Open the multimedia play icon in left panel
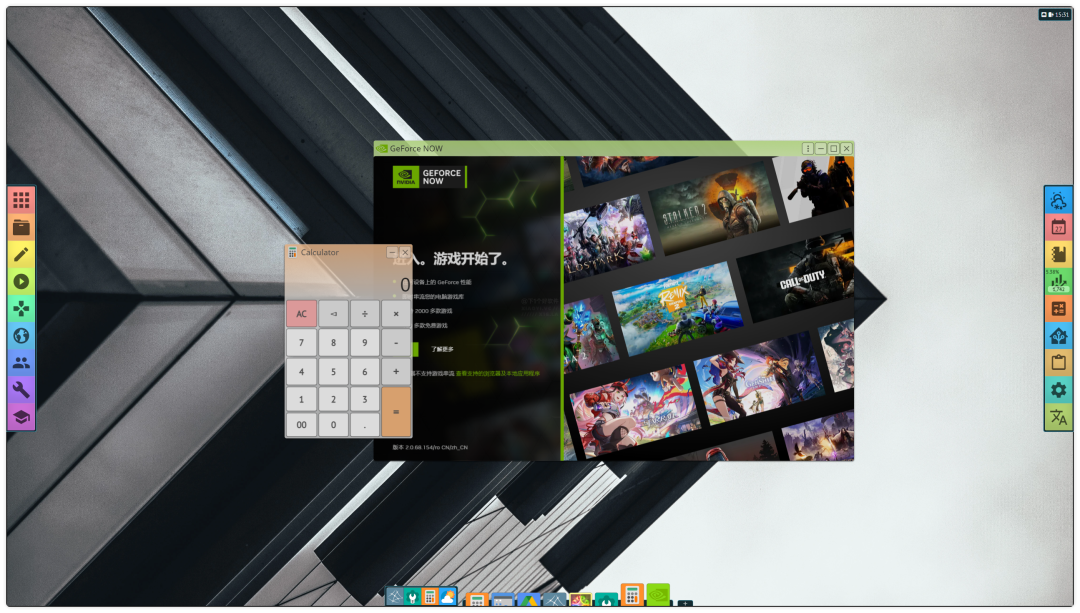 pos(21,282)
